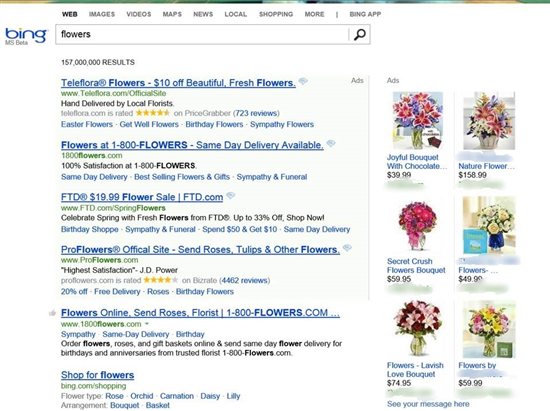Click Best Selling Flowers & Gifts link
Image resolution: width=550 pixels, height=411 pixels.
tap(182, 177)
